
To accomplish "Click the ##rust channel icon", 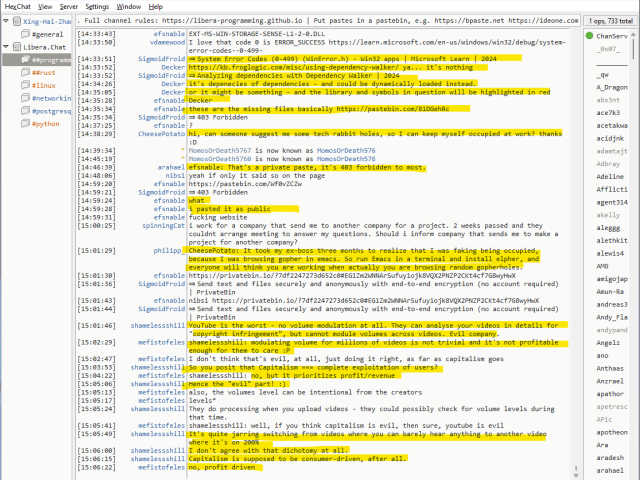I will (x=24, y=73).
